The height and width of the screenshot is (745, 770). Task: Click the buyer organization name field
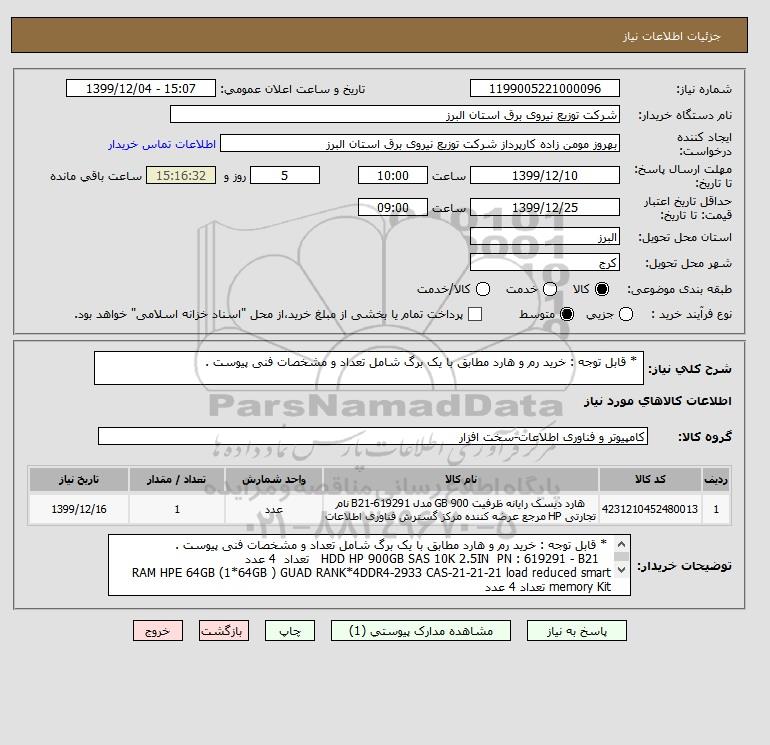coord(395,114)
